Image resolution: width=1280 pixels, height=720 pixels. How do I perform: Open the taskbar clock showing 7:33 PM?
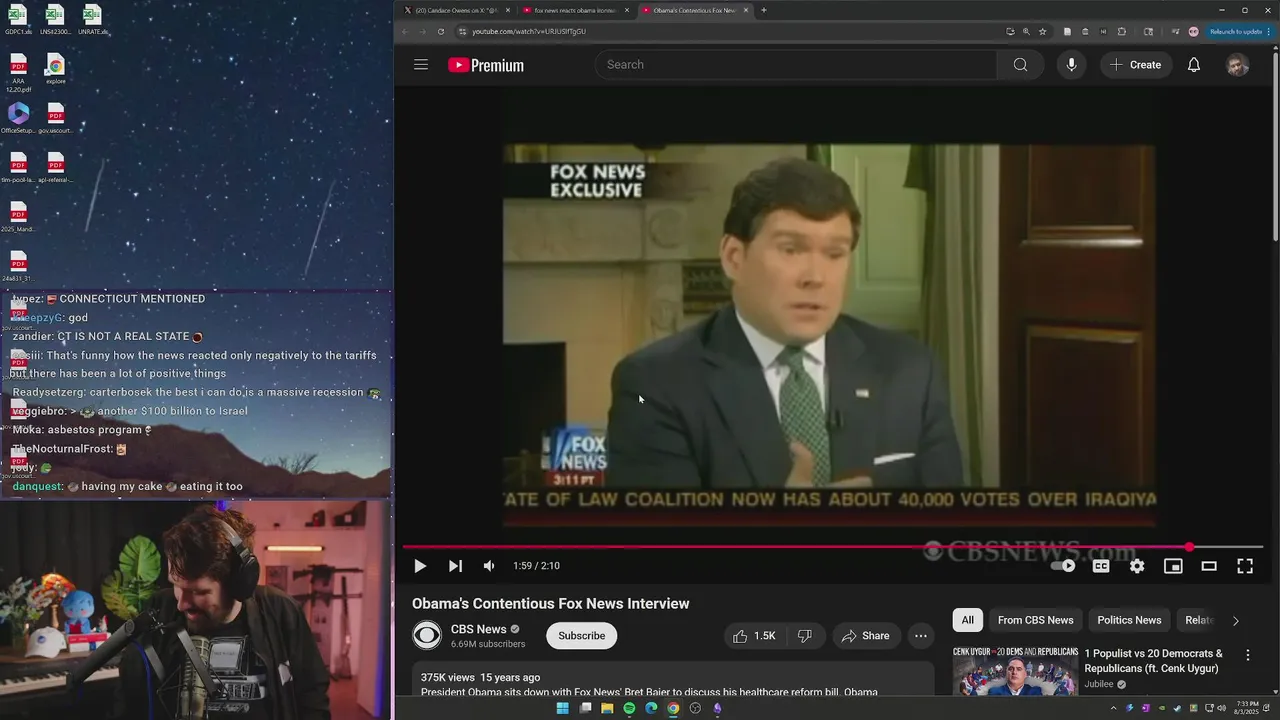pyautogui.click(x=1247, y=708)
